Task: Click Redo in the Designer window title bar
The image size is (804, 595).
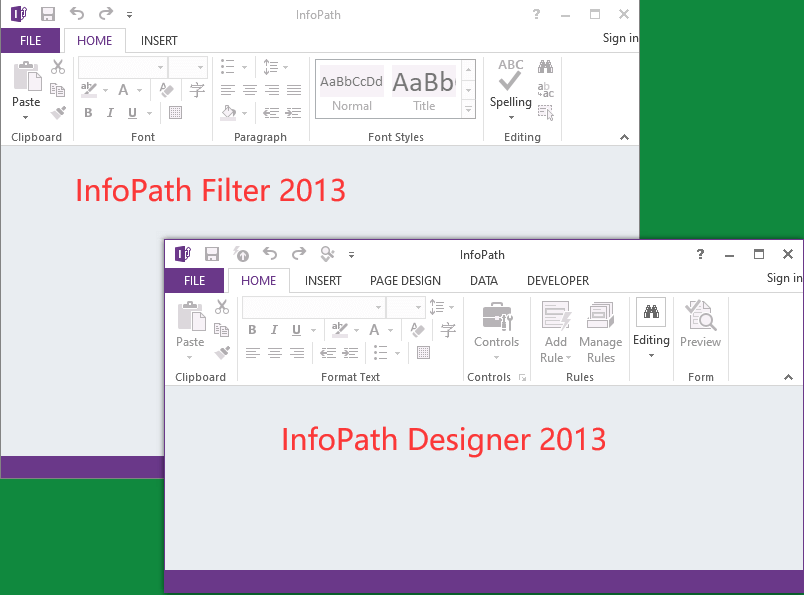Action: 298,253
